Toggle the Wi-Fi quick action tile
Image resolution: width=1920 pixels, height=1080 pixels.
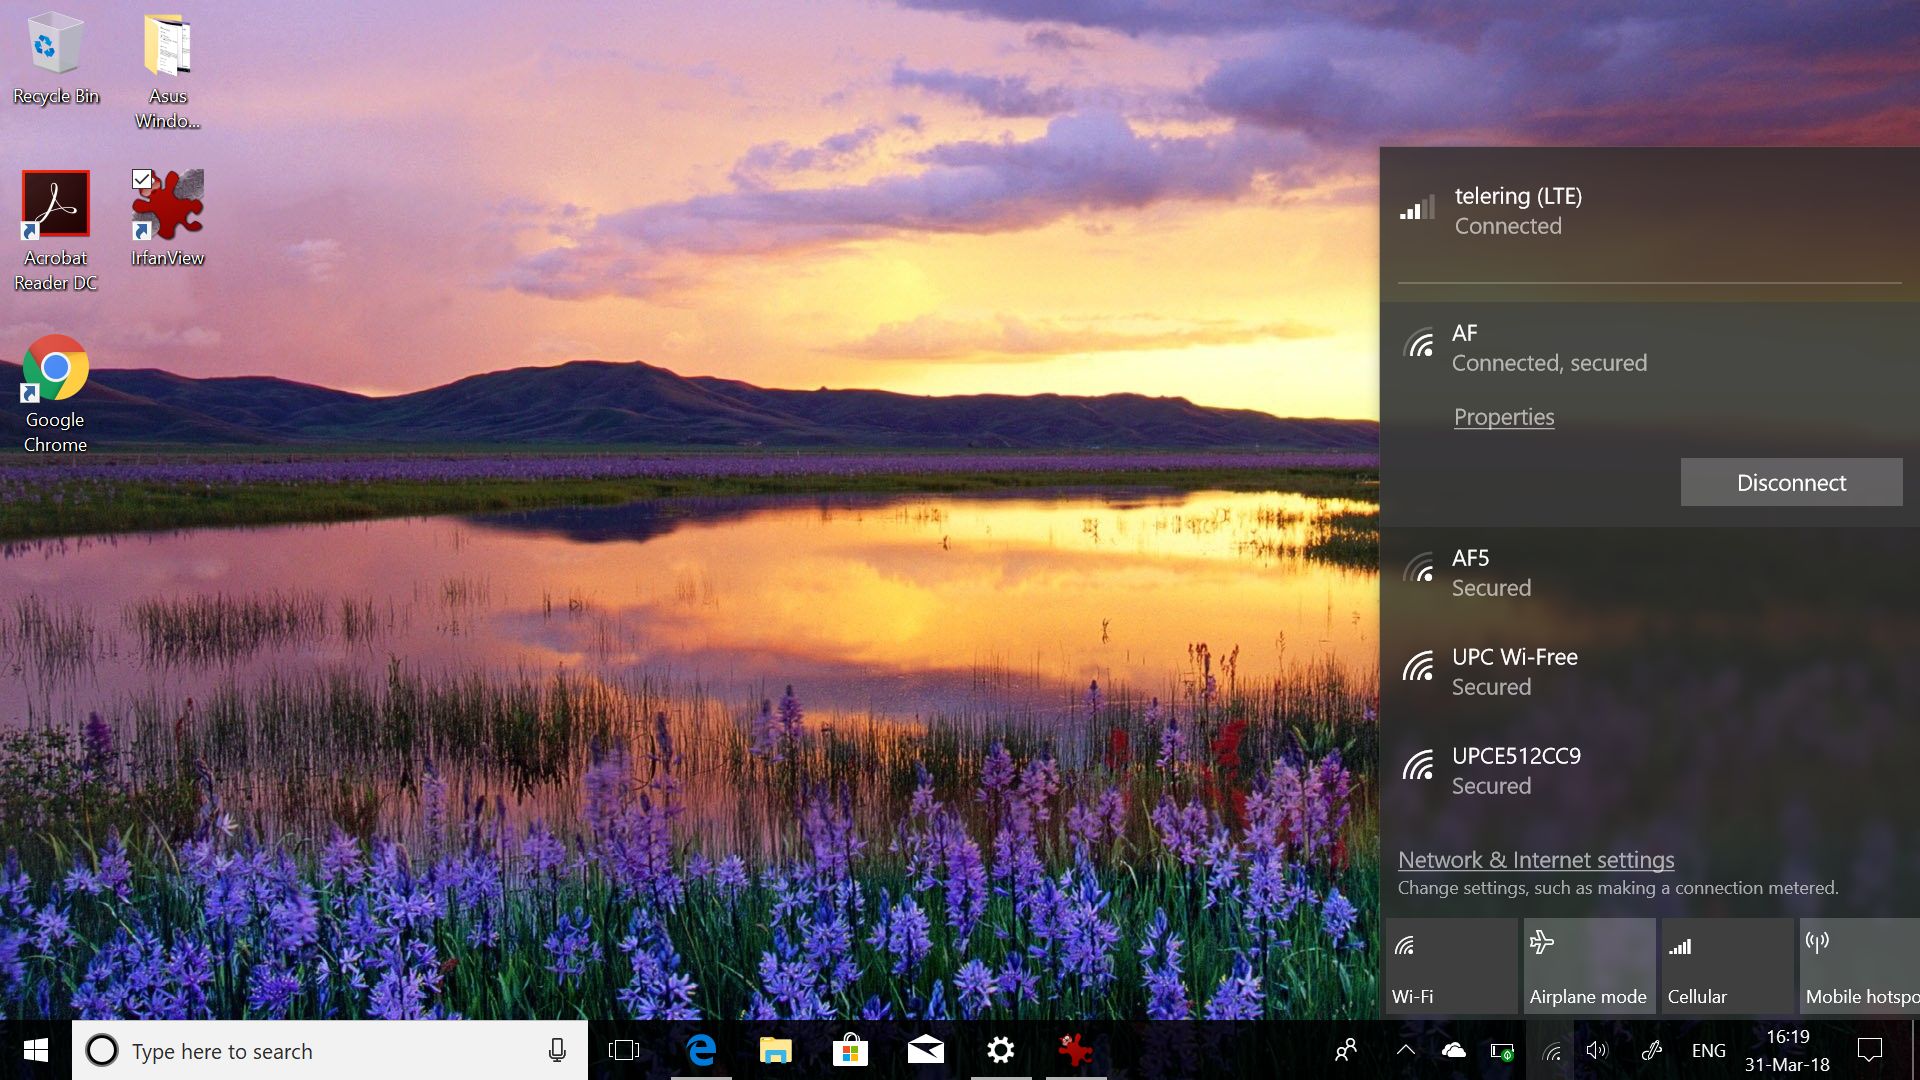pyautogui.click(x=1451, y=966)
